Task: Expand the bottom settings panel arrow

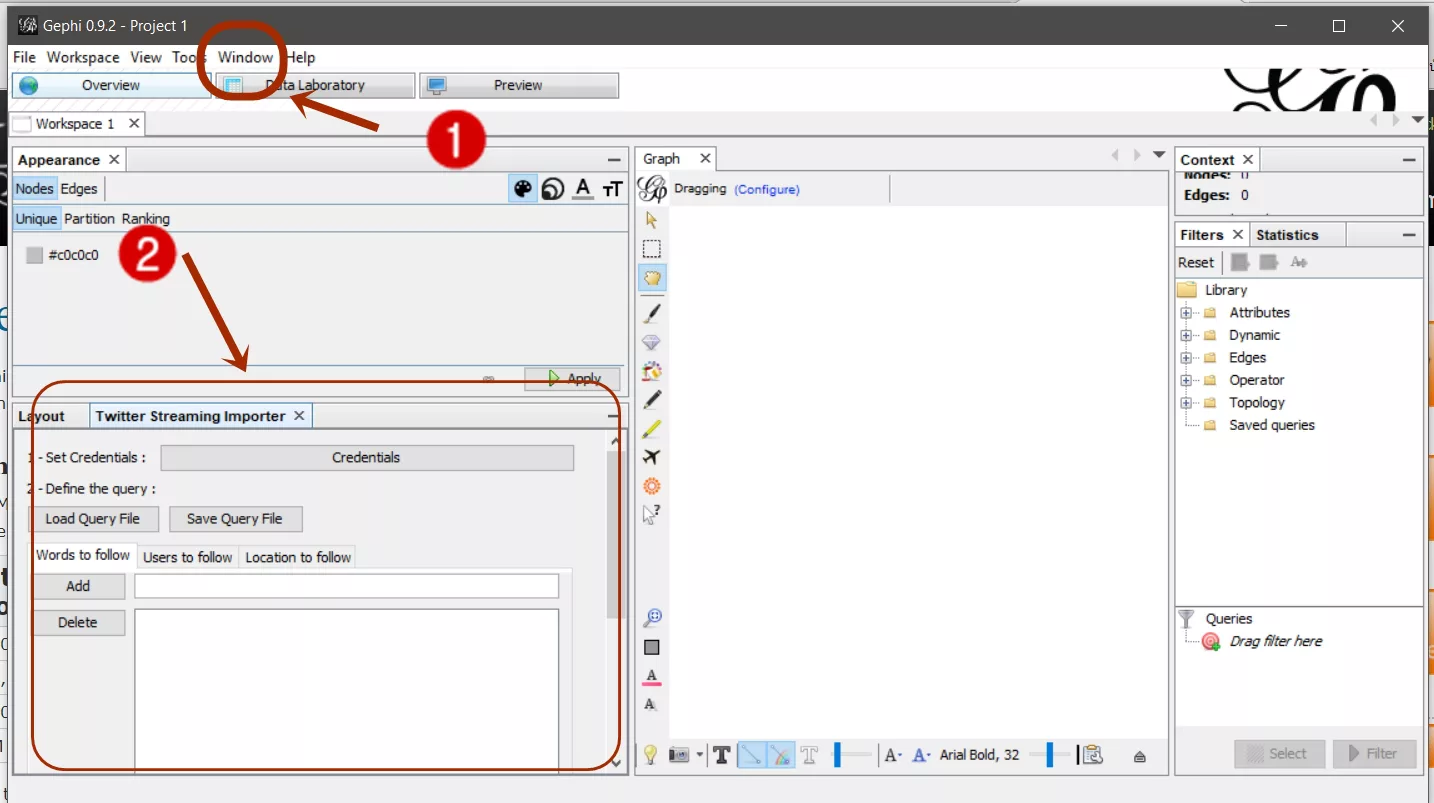Action: click(x=1139, y=756)
